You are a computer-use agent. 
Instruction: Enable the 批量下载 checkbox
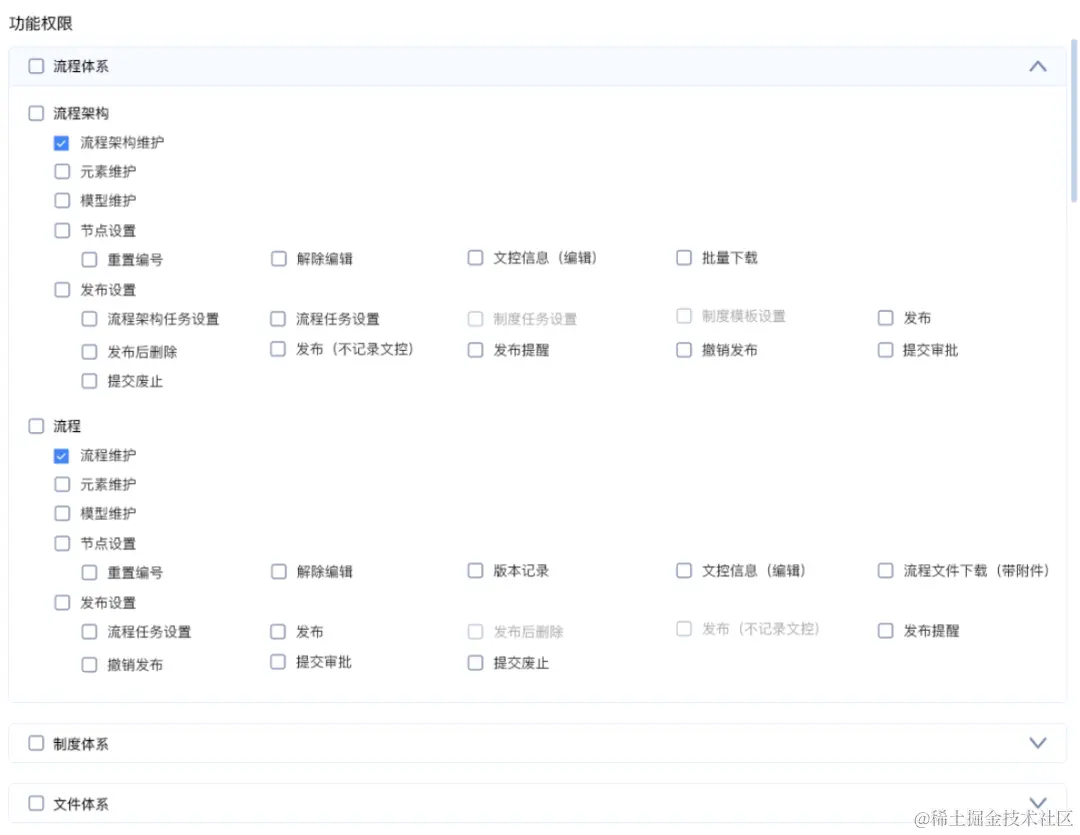tap(684, 258)
